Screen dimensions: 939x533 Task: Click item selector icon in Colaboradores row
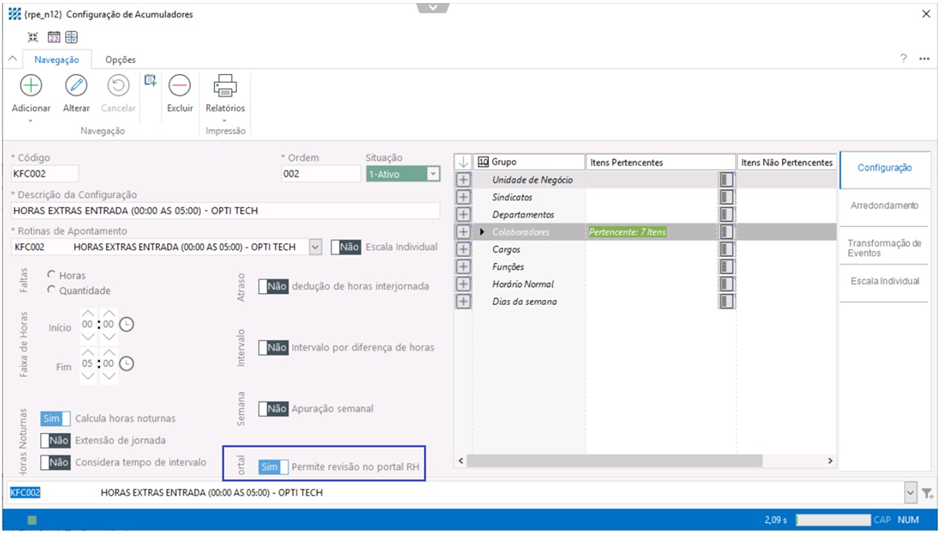tap(726, 232)
